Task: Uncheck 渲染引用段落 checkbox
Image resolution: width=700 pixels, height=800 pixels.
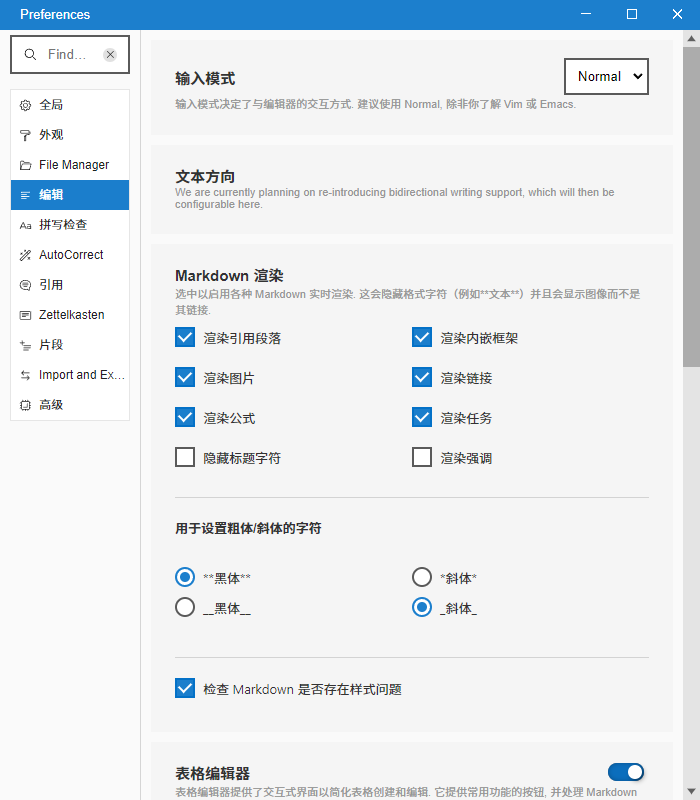Action: tap(185, 337)
